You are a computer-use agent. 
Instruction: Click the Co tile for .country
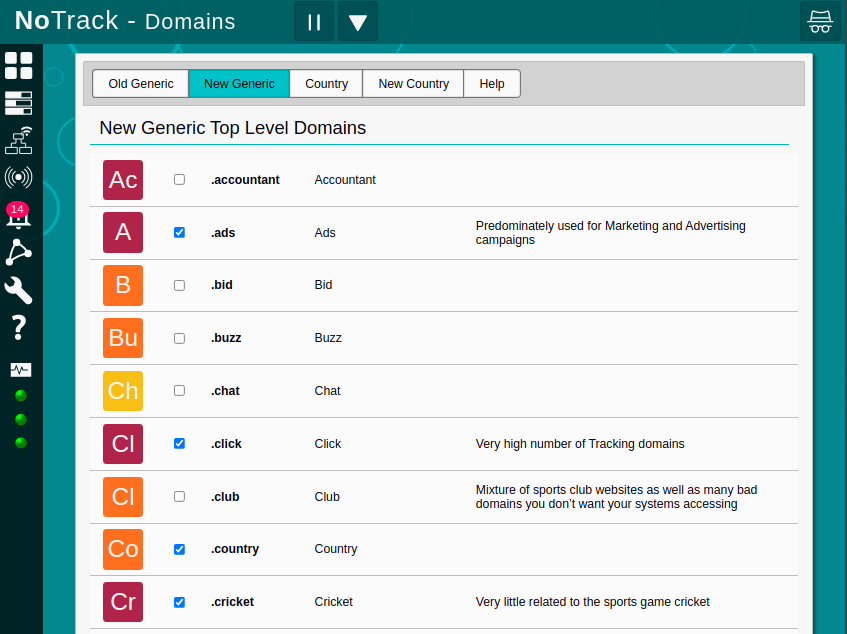[123, 549]
